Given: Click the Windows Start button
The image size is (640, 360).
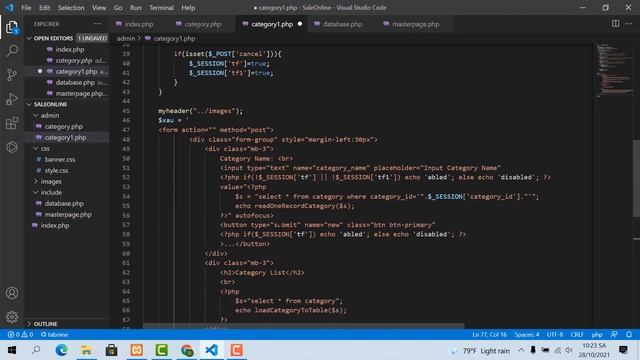Looking at the screenshot, I should pyautogui.click(x=12, y=350).
